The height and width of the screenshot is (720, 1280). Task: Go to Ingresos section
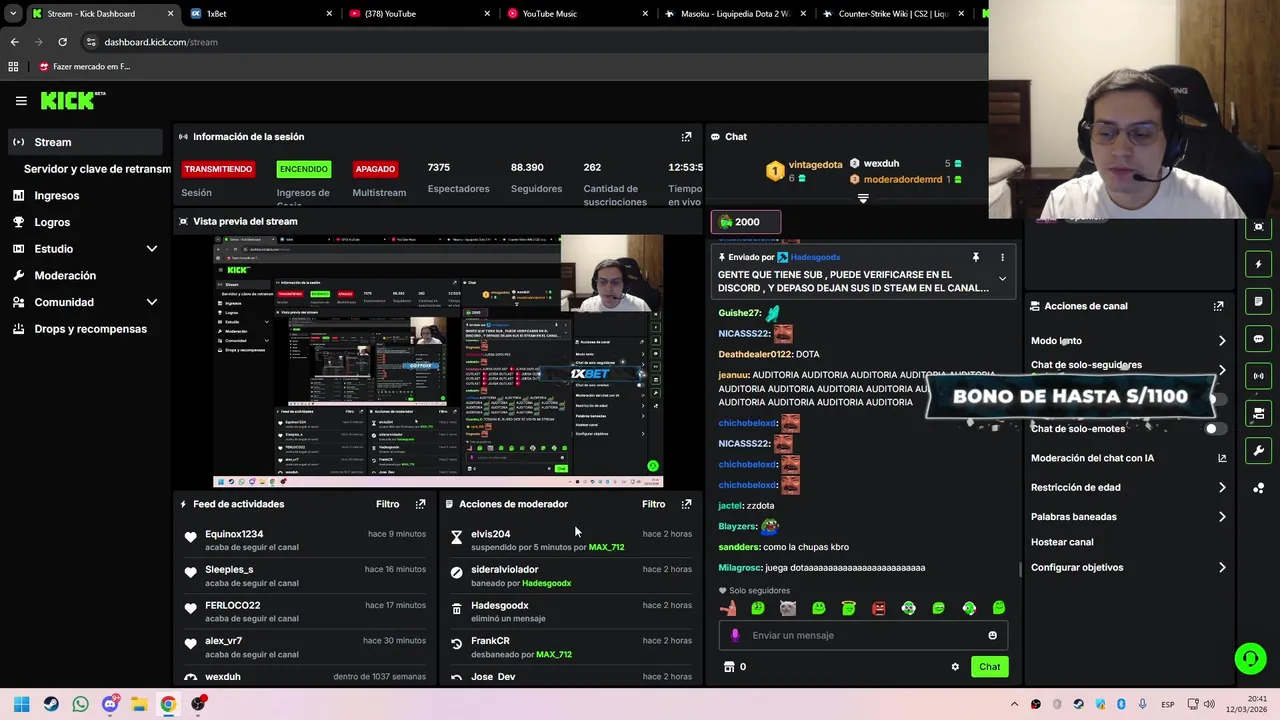(x=56, y=196)
